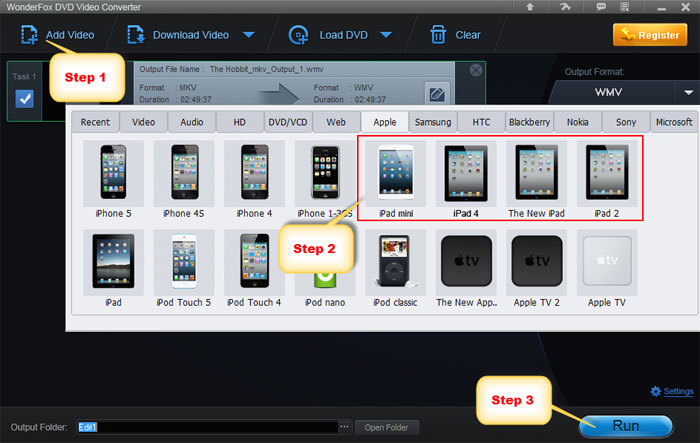This screenshot has width=700, height=443.
Task: Toggle the Task 1 checkbox
Action: (25, 99)
